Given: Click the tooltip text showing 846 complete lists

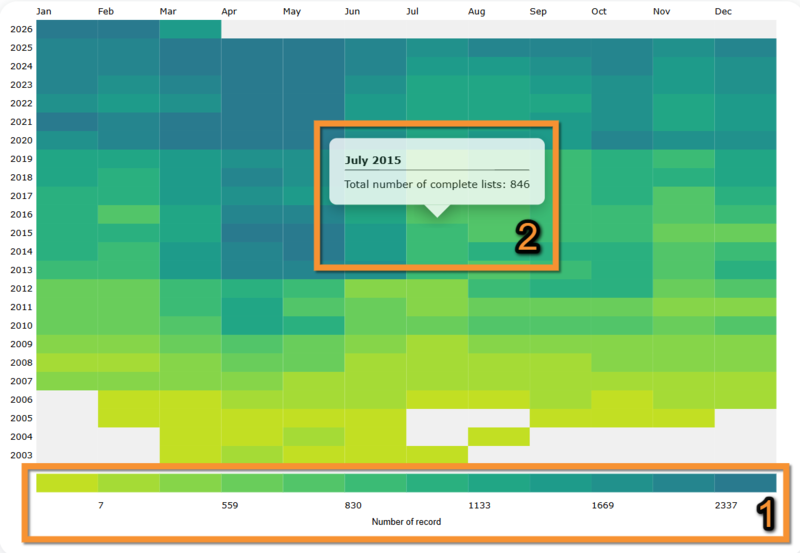Looking at the screenshot, I should pos(436,185).
